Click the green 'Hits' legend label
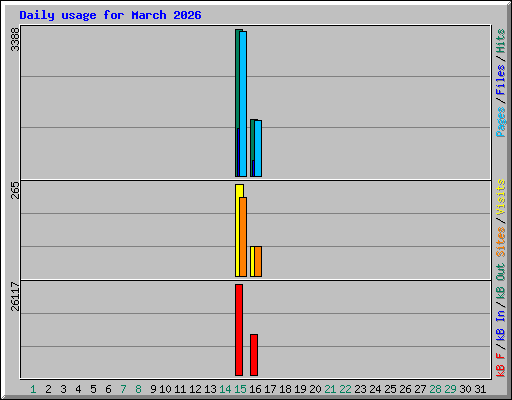The image size is (512, 400). click(x=500, y=41)
